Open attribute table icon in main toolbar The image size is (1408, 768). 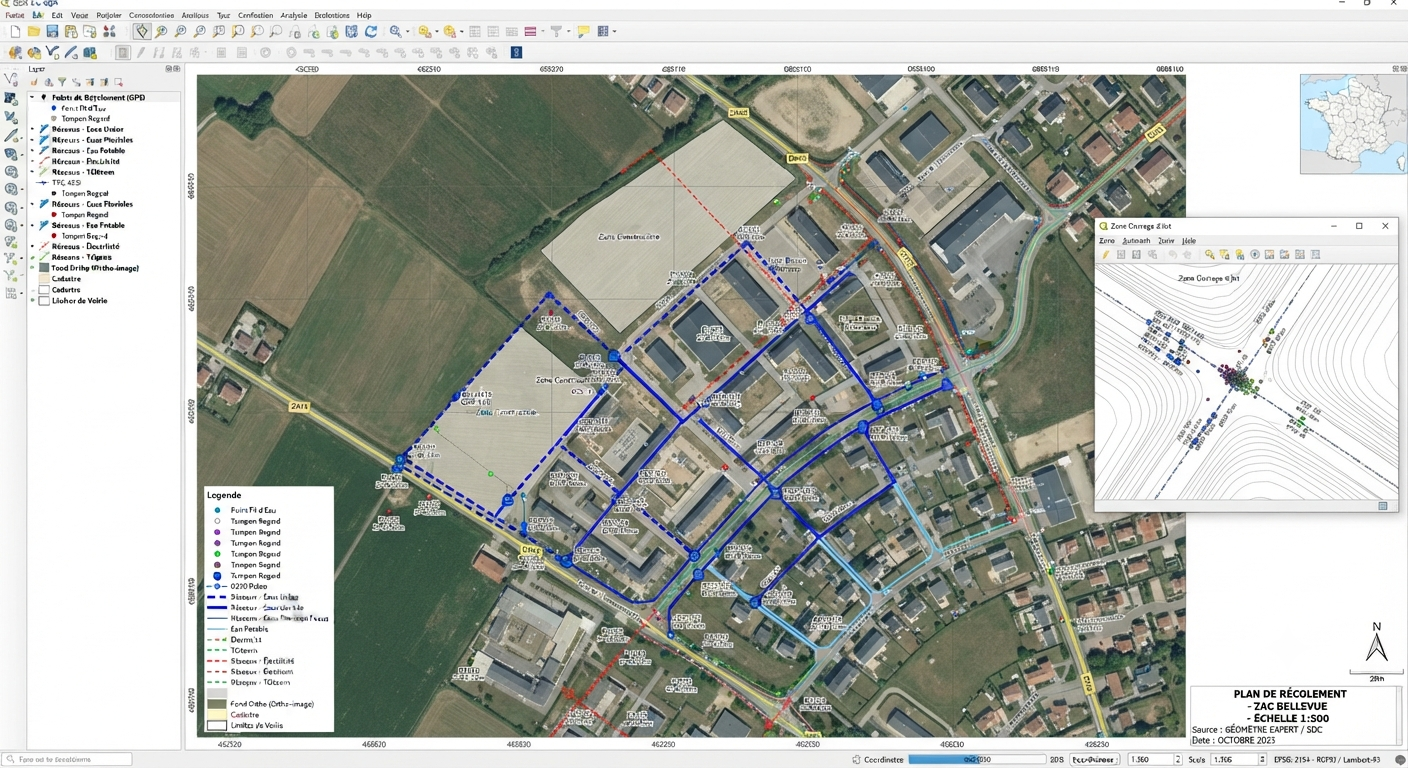coord(475,32)
